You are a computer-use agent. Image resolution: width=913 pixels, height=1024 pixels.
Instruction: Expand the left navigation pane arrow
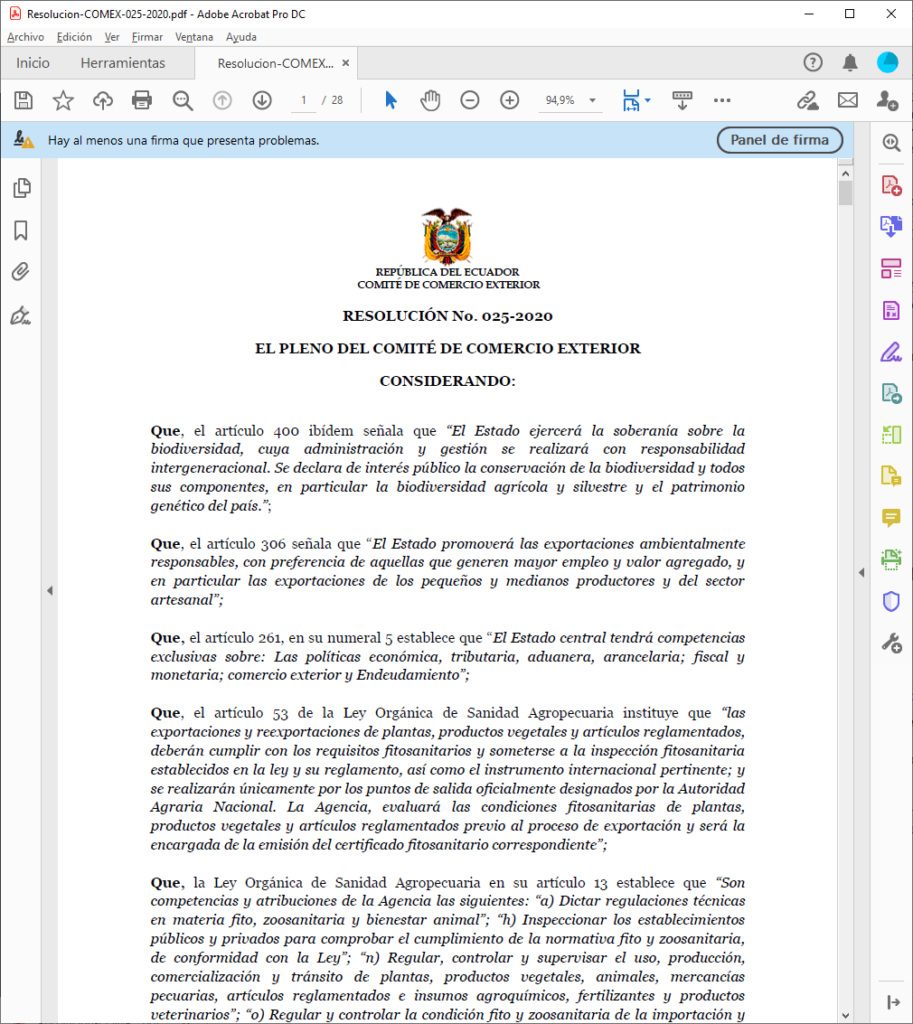(49, 591)
